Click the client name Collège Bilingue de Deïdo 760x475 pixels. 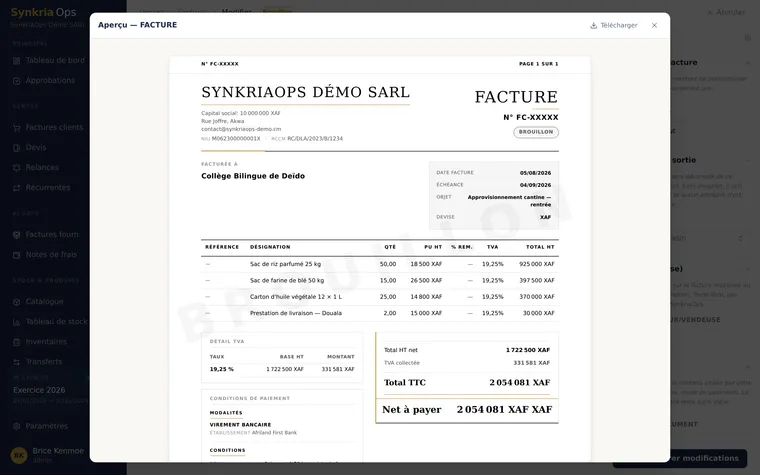(253, 176)
